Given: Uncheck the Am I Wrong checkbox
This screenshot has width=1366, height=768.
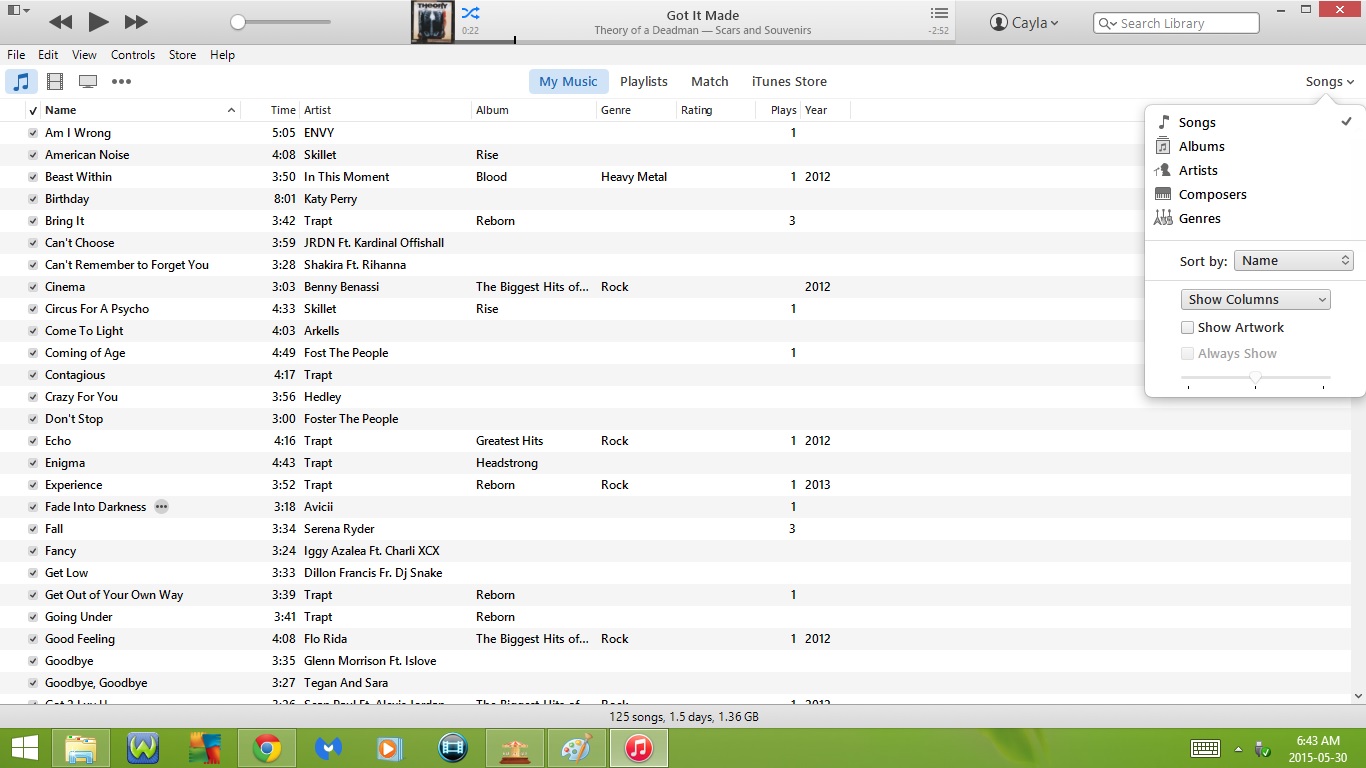Looking at the screenshot, I should click(33, 133).
